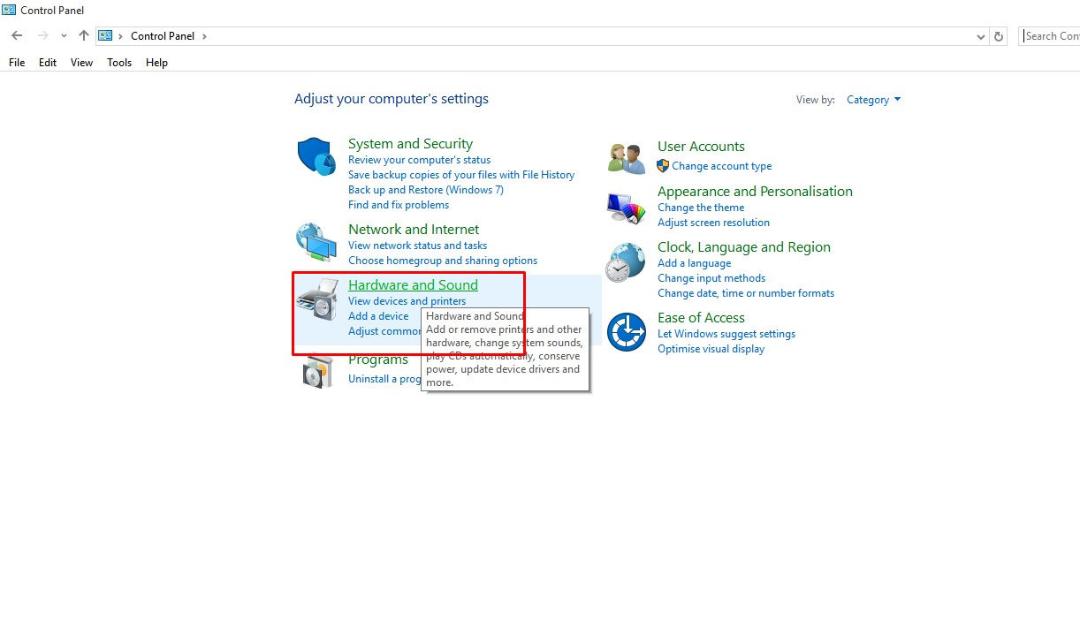Viewport: 1080px width, 628px height.
Task: Expand the View by Category dropdown
Action: tap(873, 100)
